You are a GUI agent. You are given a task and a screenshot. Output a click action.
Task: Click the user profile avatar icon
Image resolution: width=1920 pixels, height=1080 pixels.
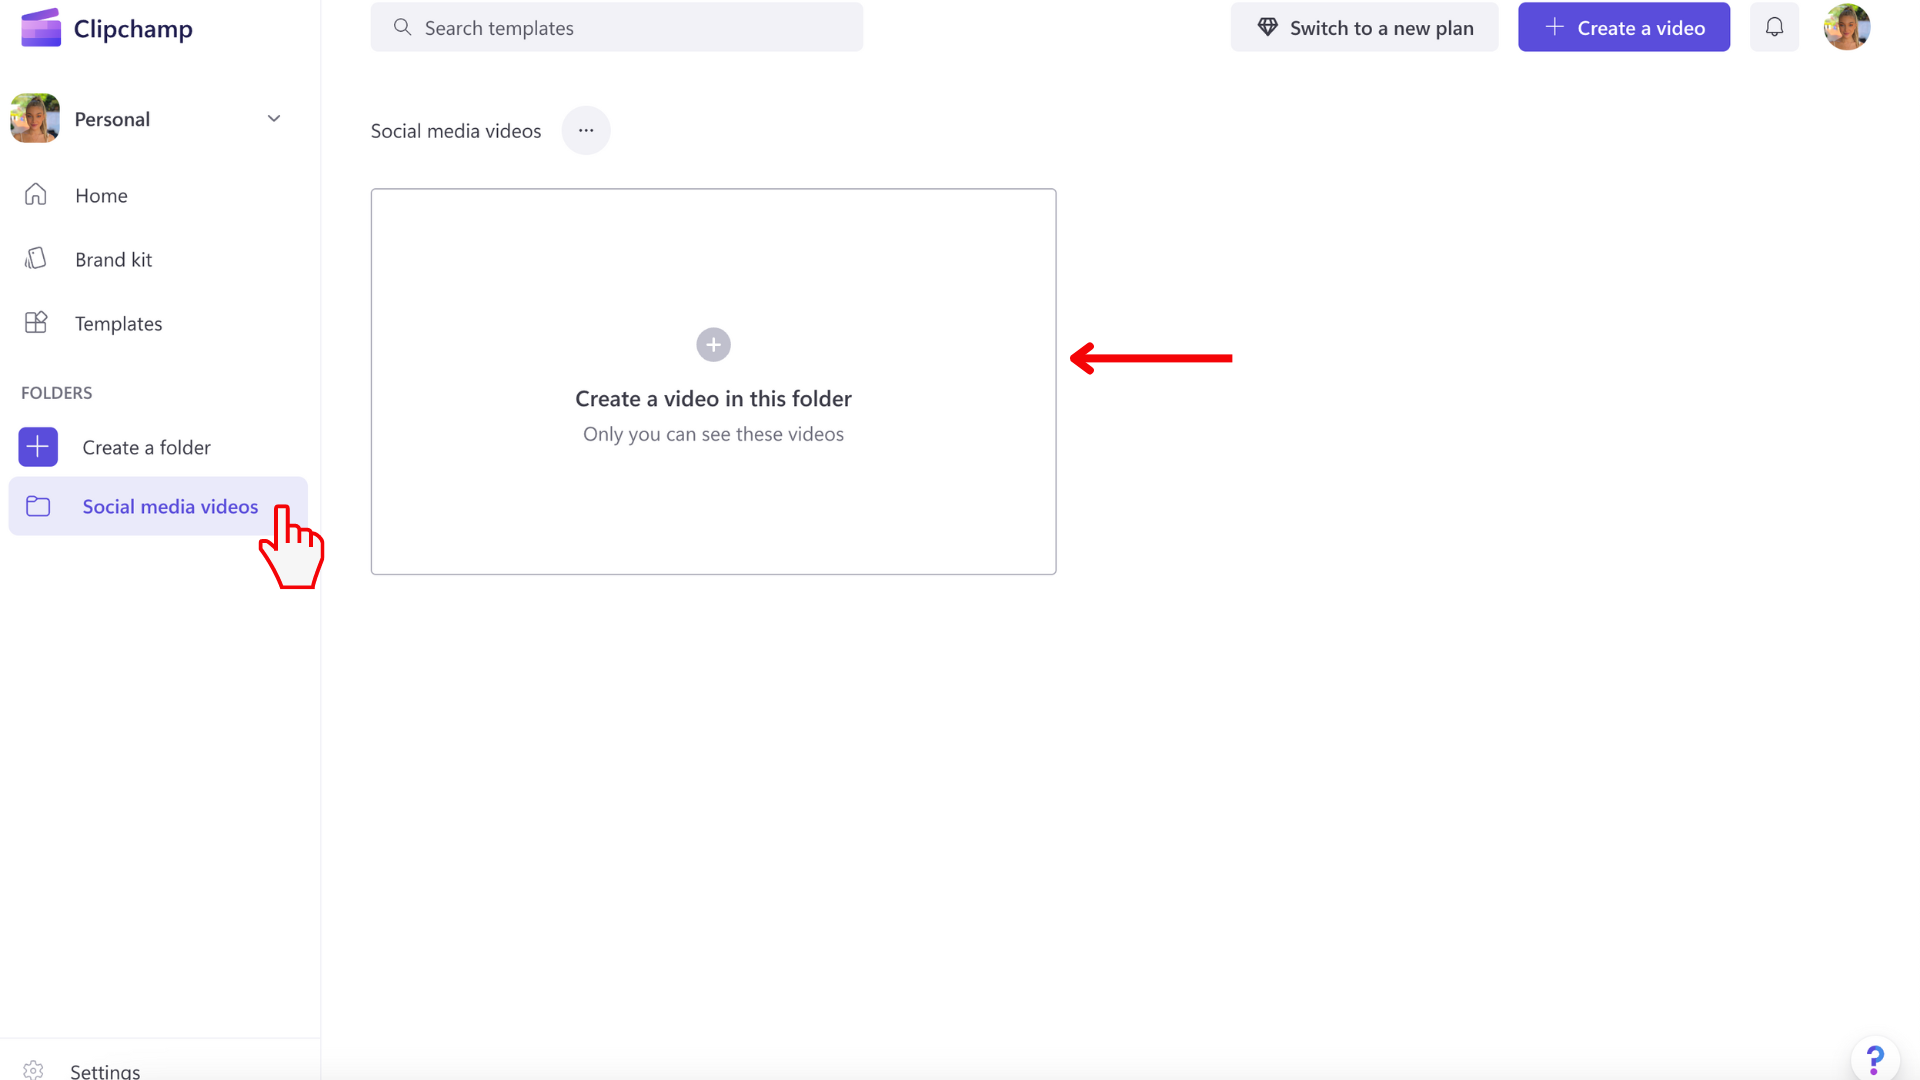[x=1847, y=28]
